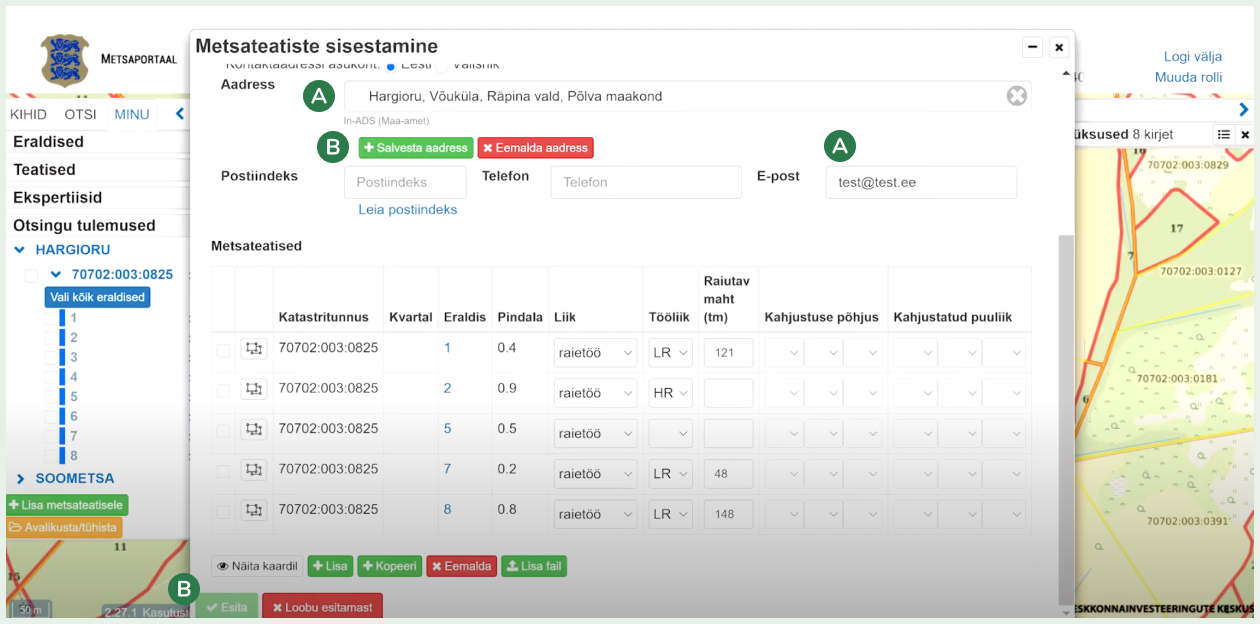
Task: Focus the Telefon input field
Action: click(646, 182)
